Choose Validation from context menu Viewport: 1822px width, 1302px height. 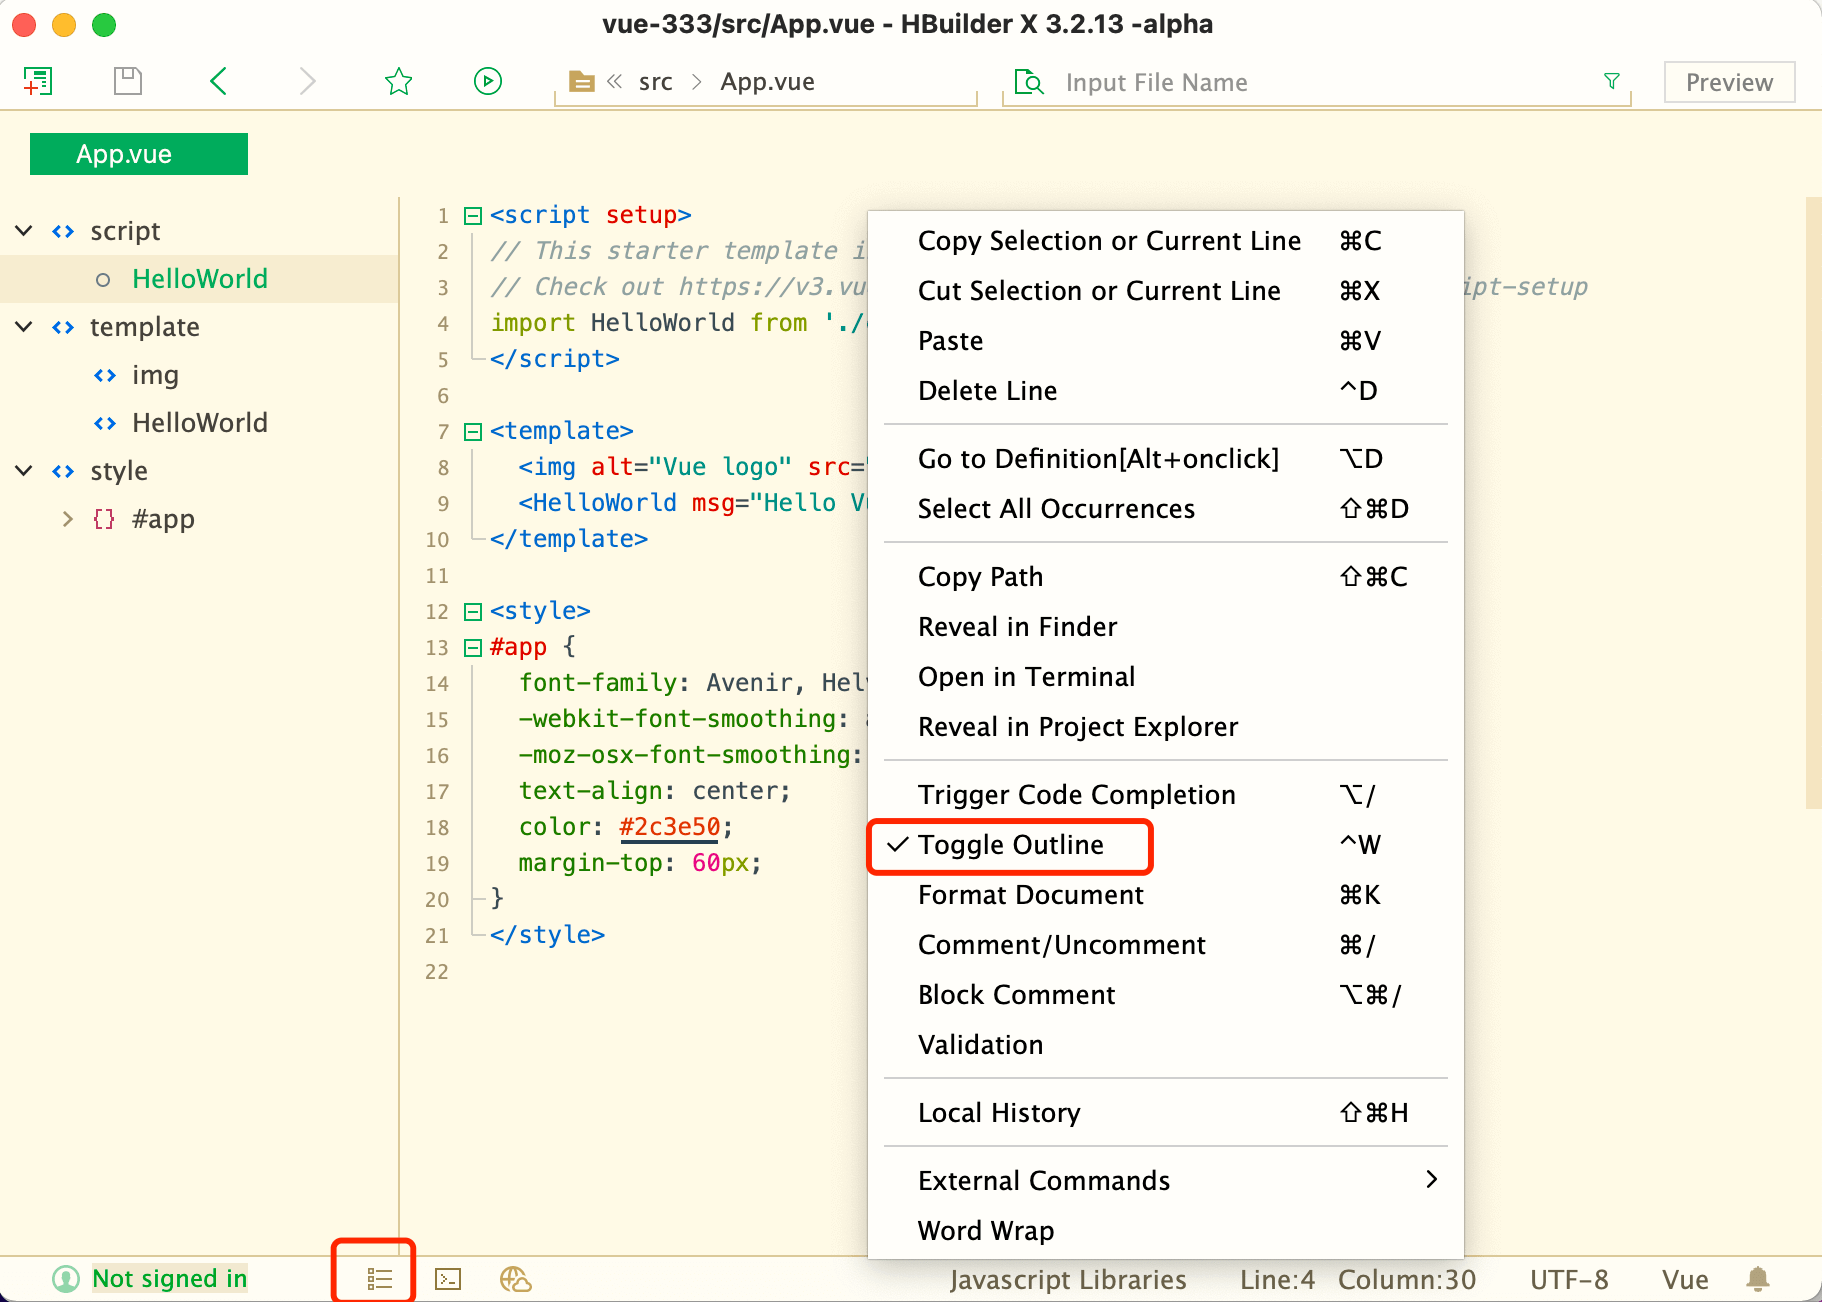1166,1045
